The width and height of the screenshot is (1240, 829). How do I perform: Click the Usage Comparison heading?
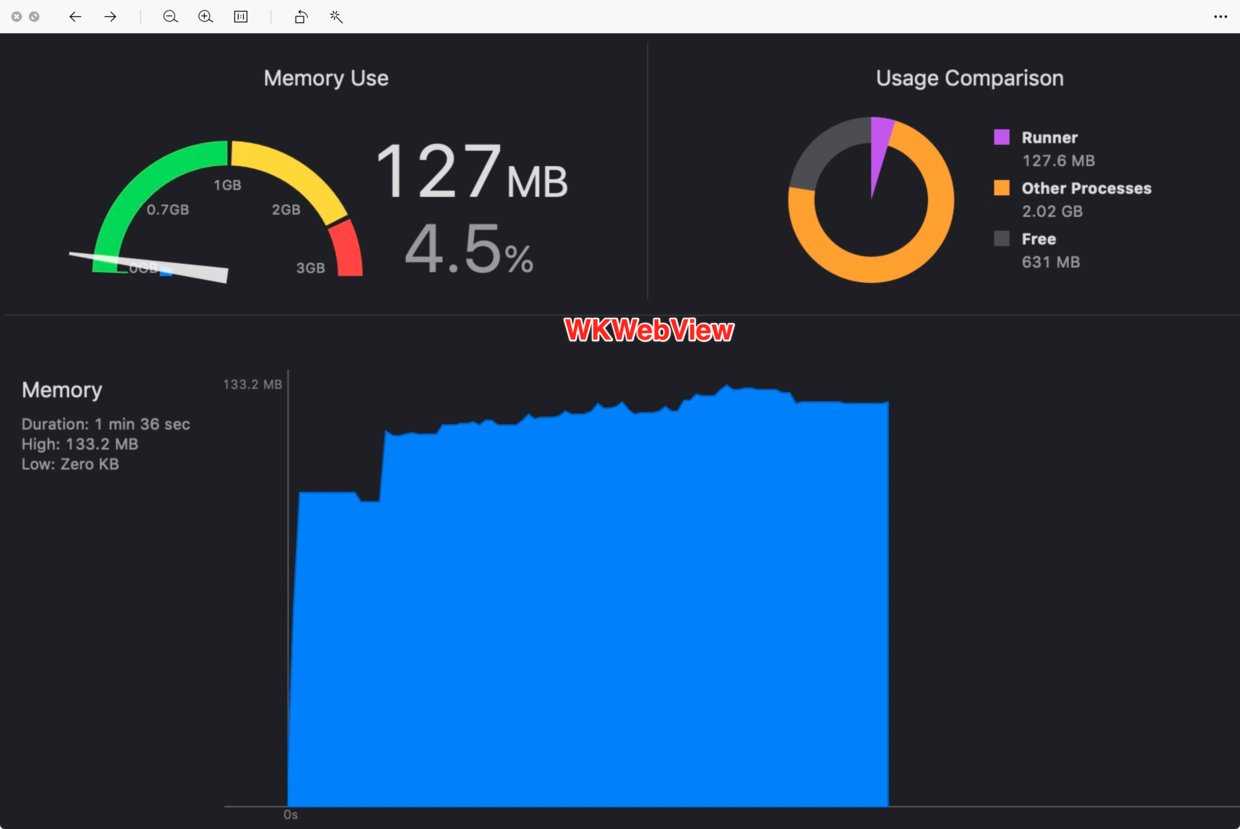click(970, 78)
